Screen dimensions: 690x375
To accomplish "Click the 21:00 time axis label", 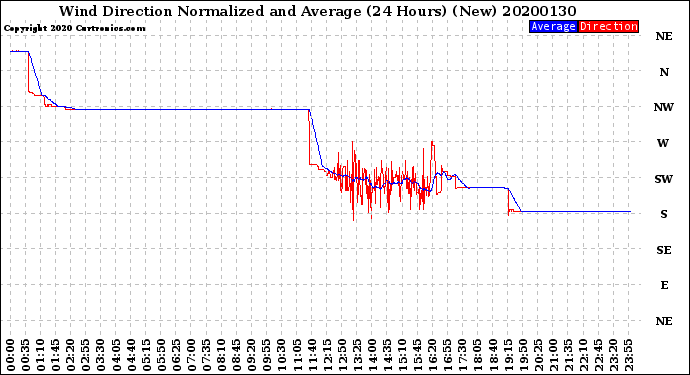I will (x=552, y=355).
